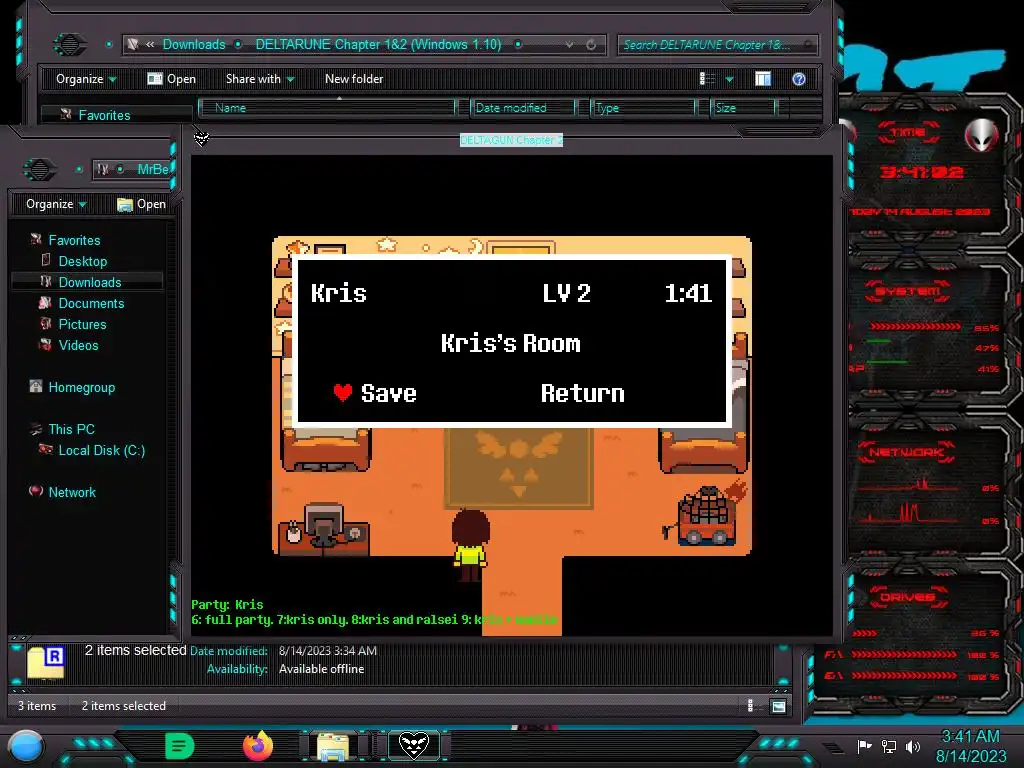Viewport: 1024px width, 768px height.
Task: Open Documents in the navigation pane
Action: [x=91, y=303]
